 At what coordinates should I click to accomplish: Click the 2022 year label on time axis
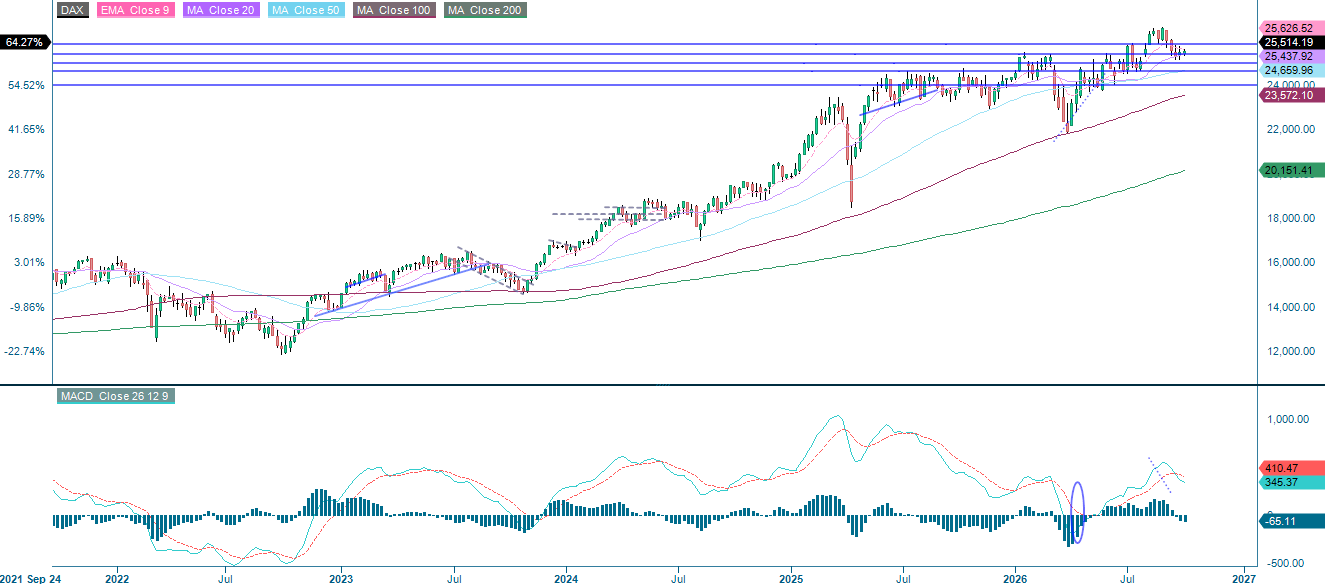point(117,578)
